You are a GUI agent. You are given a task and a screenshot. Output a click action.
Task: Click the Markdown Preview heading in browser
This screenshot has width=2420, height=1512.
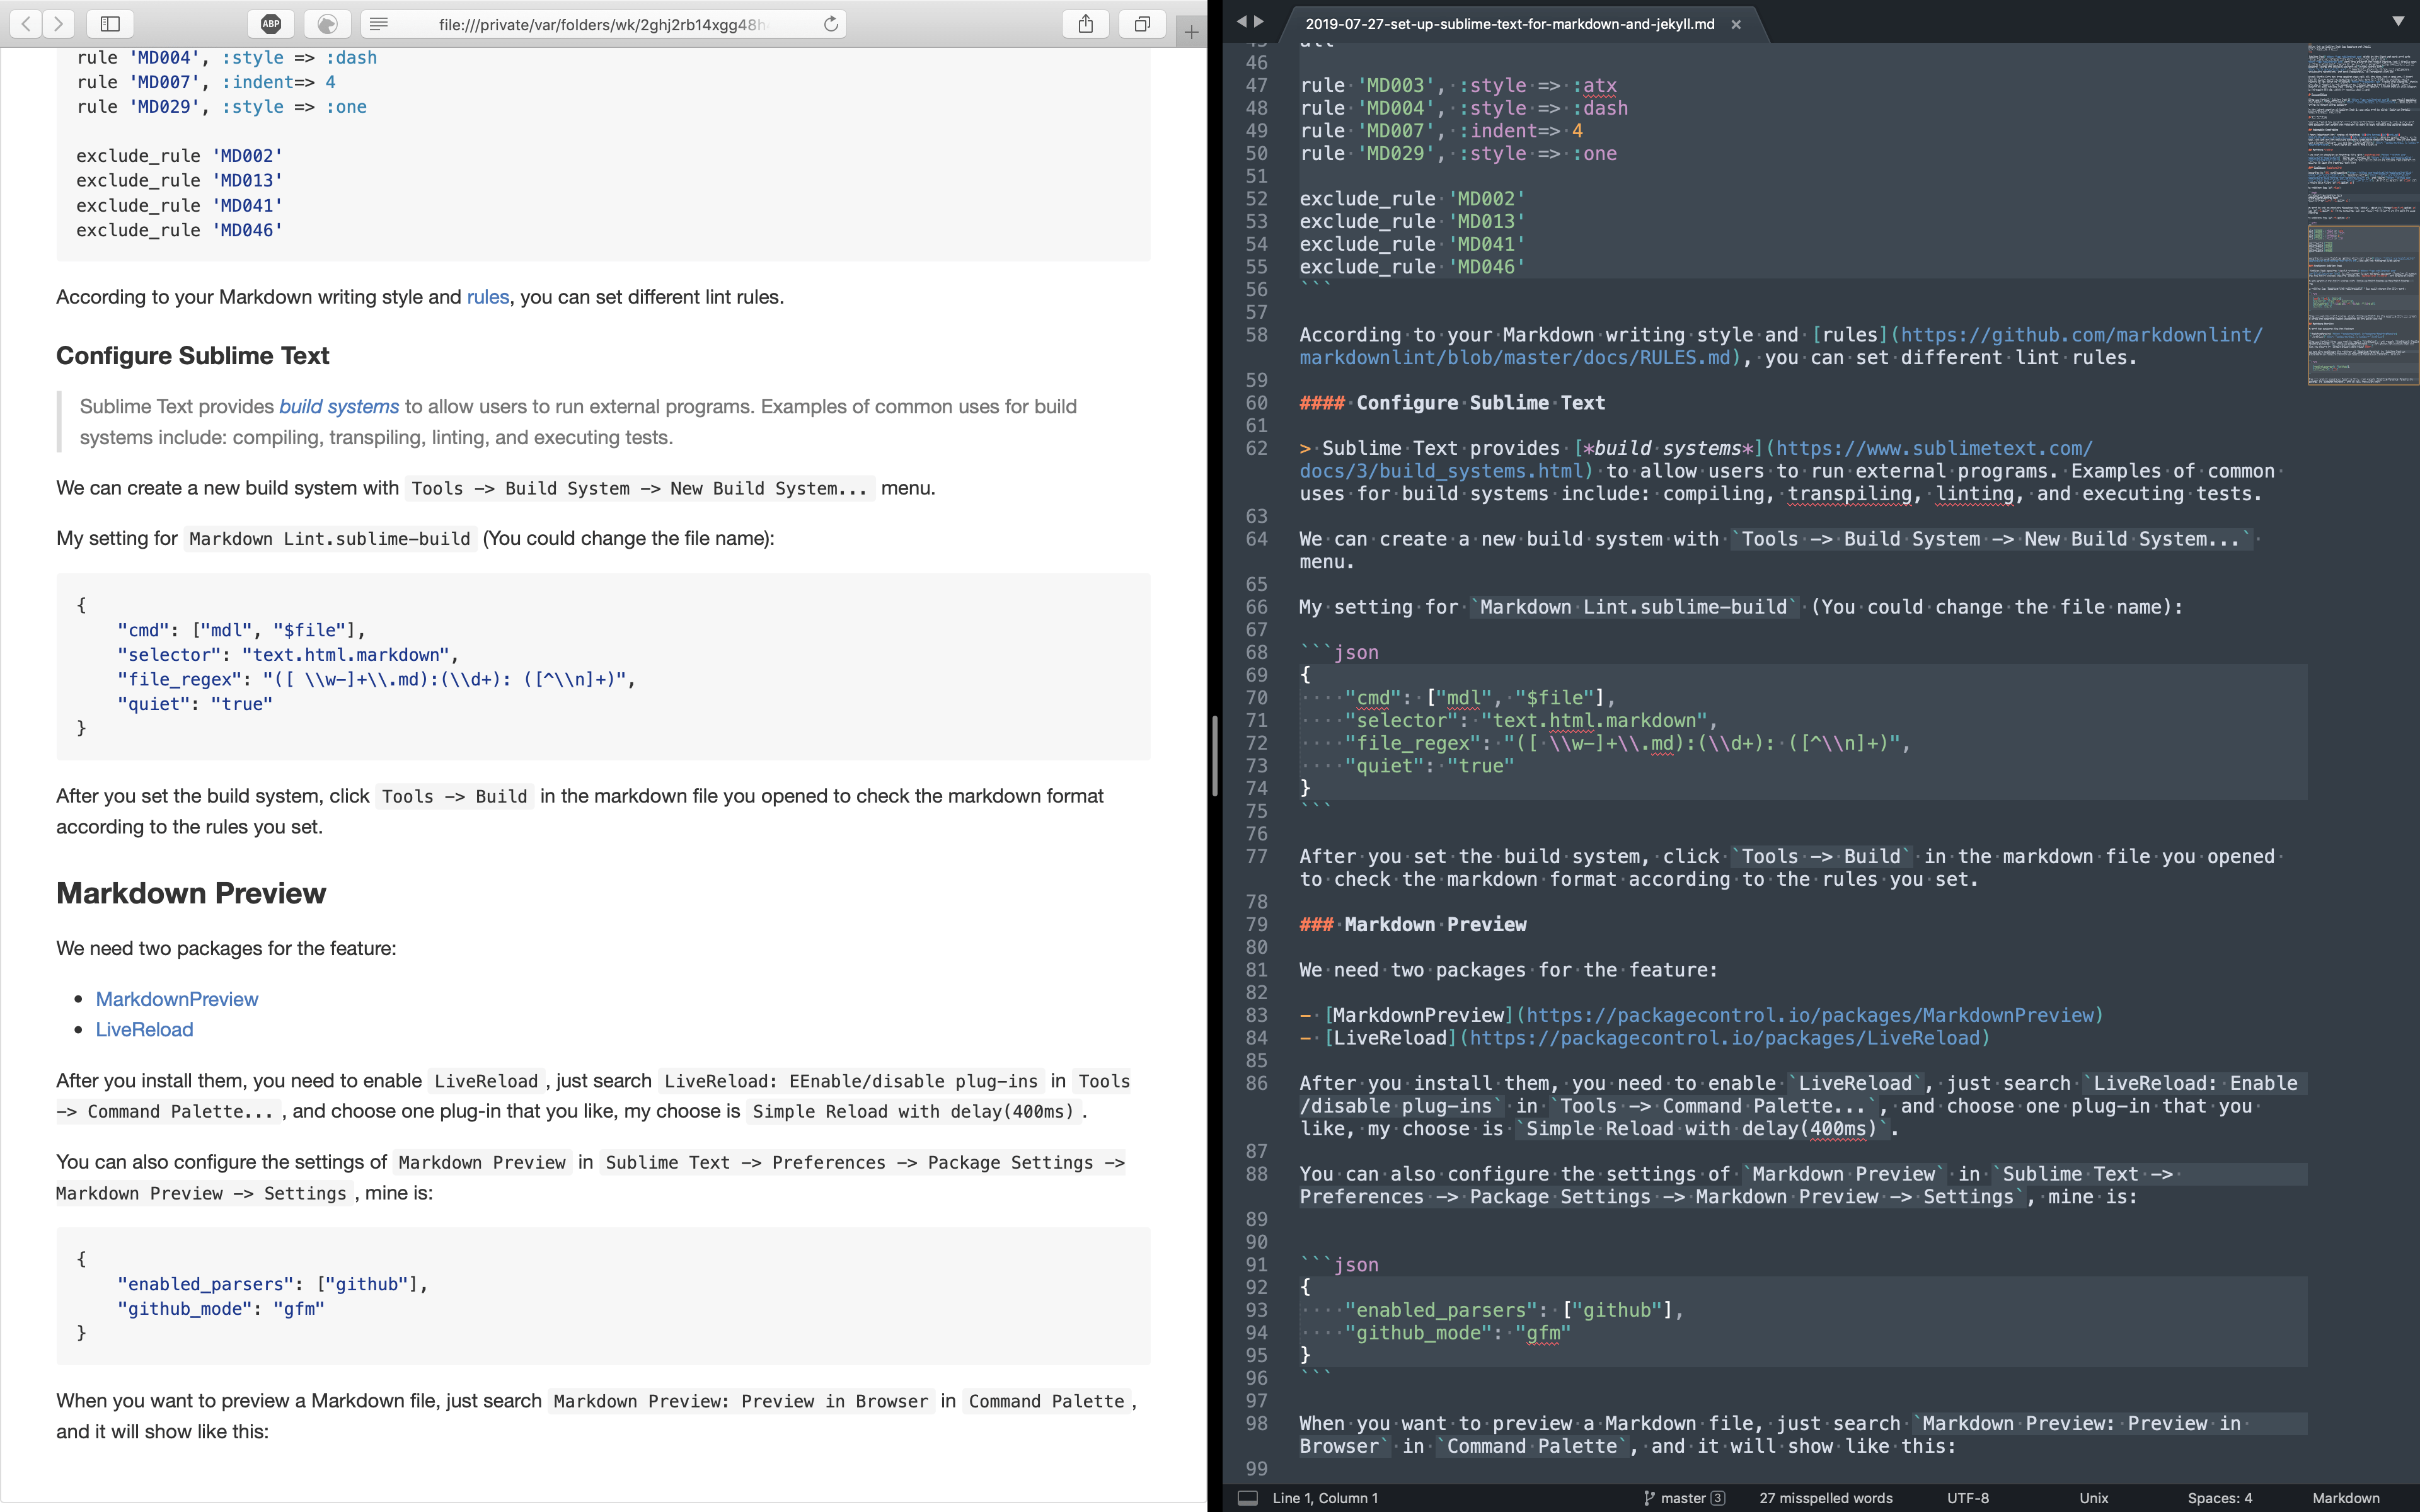[191, 893]
